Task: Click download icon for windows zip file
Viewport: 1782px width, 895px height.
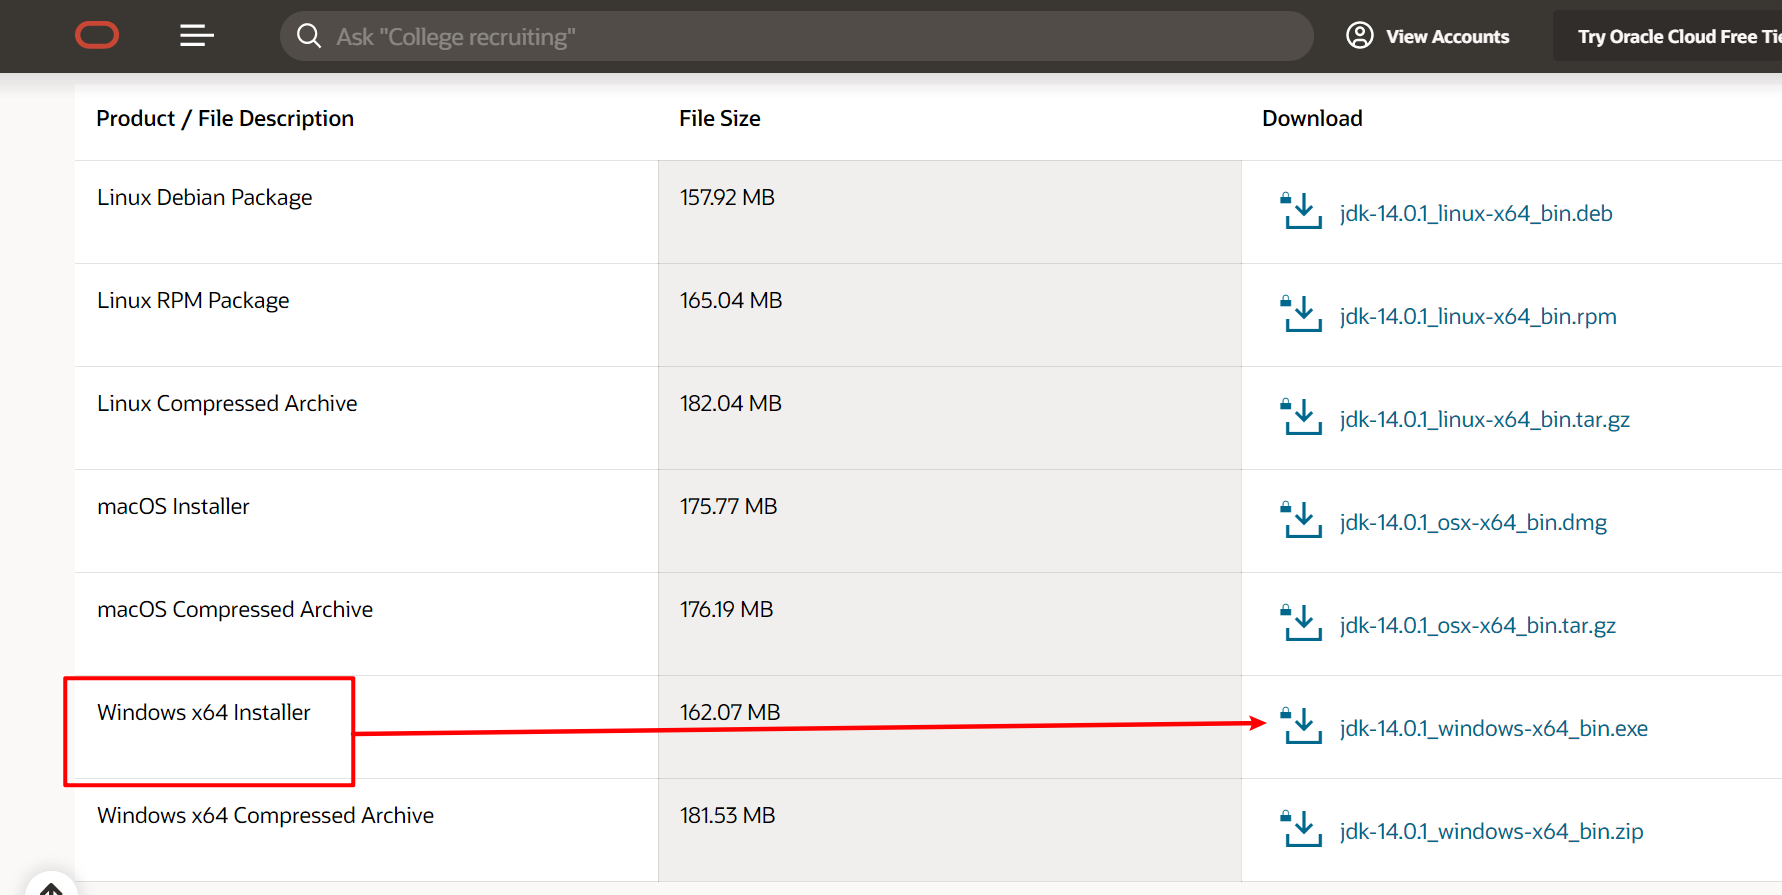Action: point(1301,829)
